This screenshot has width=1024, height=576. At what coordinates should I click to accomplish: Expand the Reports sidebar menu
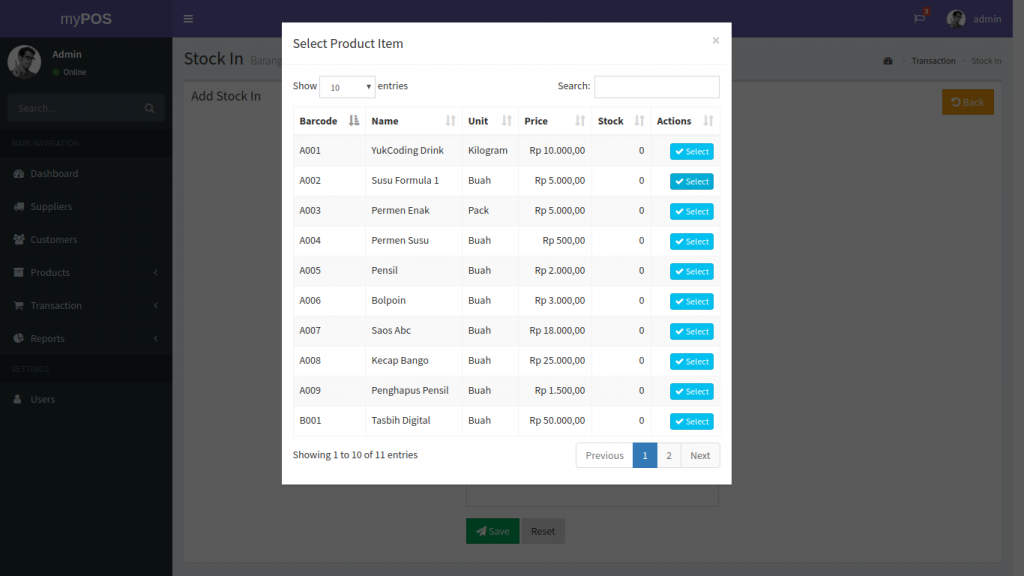coord(86,338)
